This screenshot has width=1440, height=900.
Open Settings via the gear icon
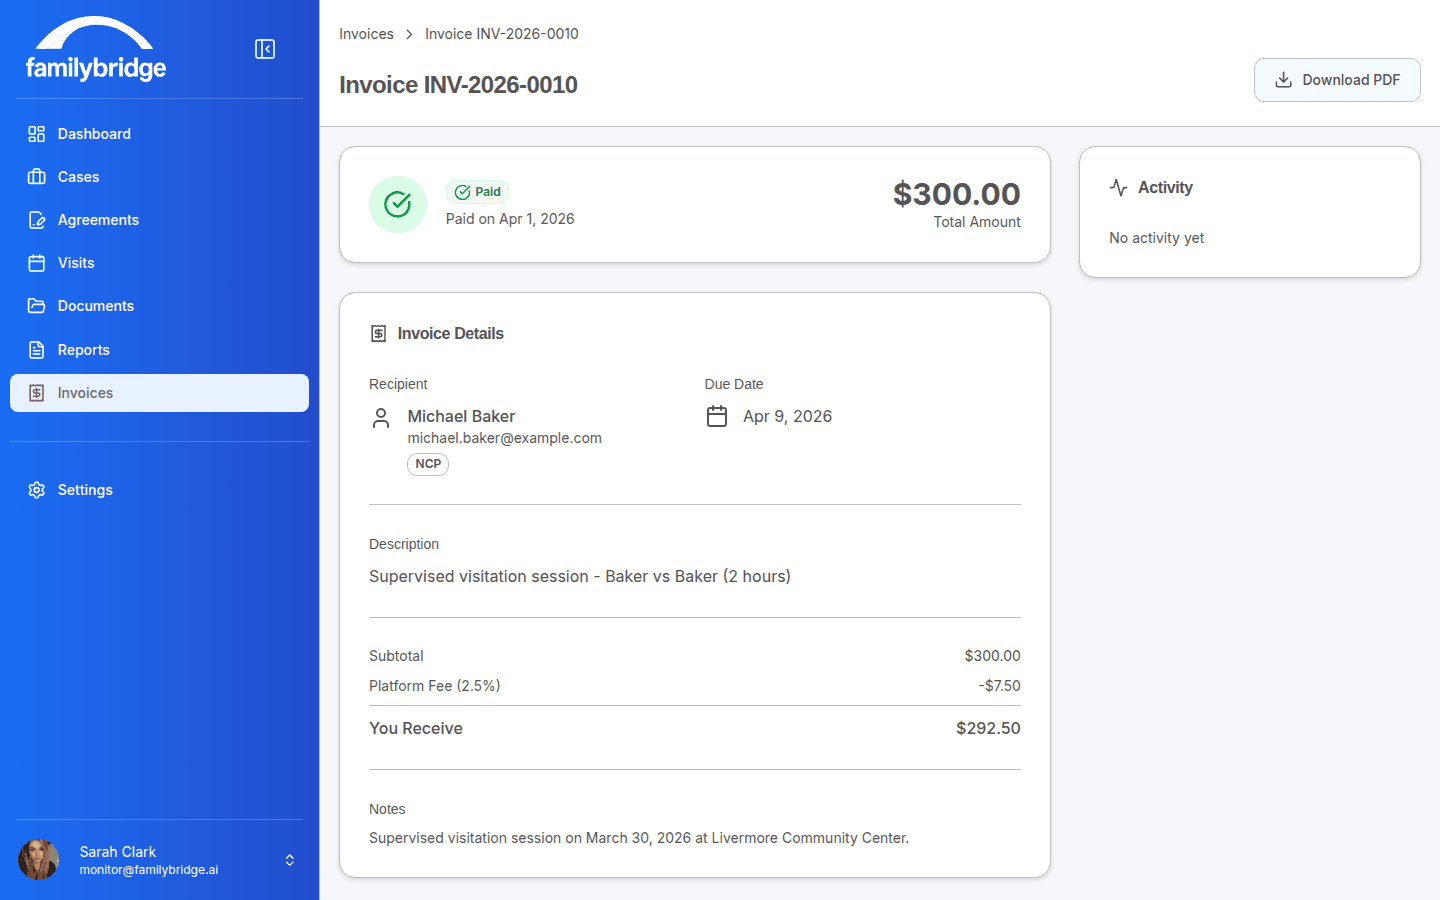tap(36, 489)
